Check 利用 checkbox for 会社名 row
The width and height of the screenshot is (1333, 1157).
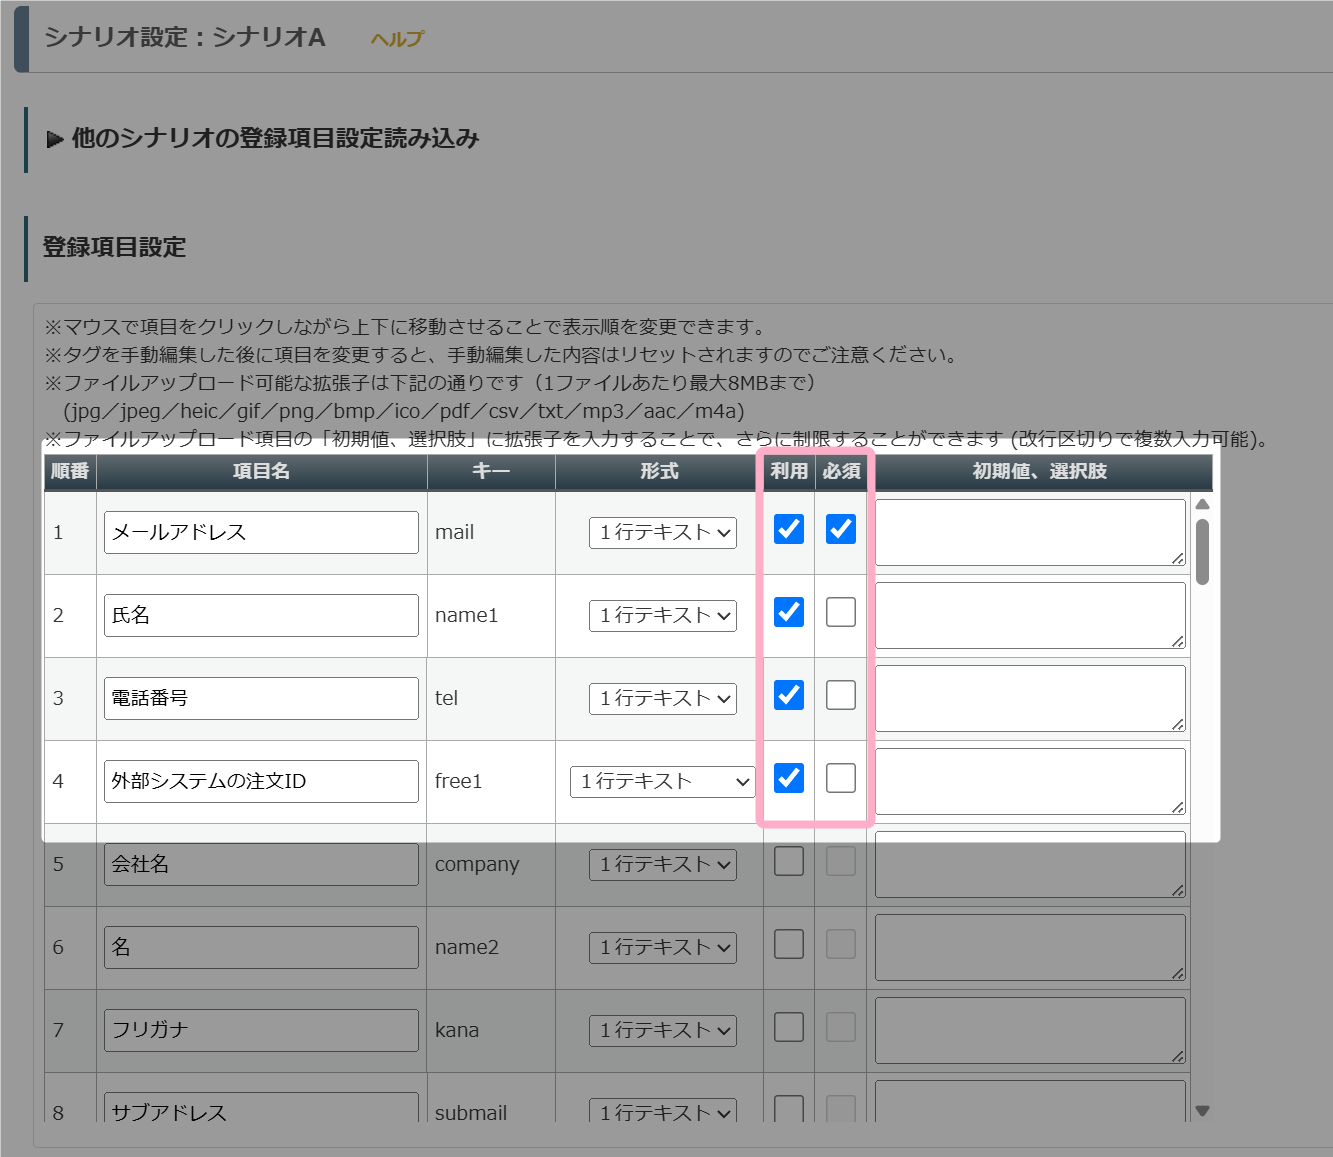(789, 861)
